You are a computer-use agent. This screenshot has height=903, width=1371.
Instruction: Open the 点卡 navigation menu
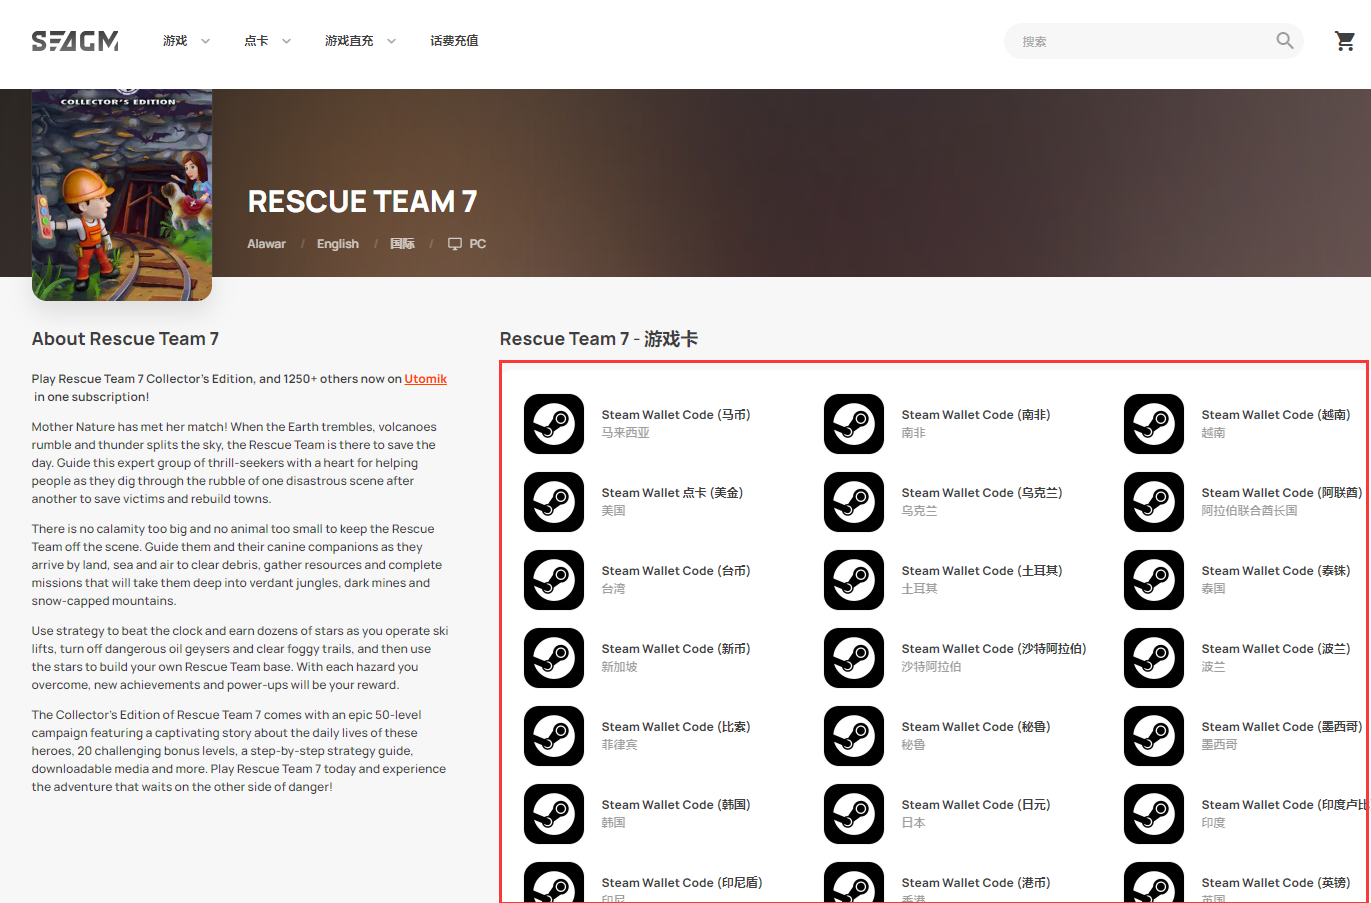click(x=256, y=41)
